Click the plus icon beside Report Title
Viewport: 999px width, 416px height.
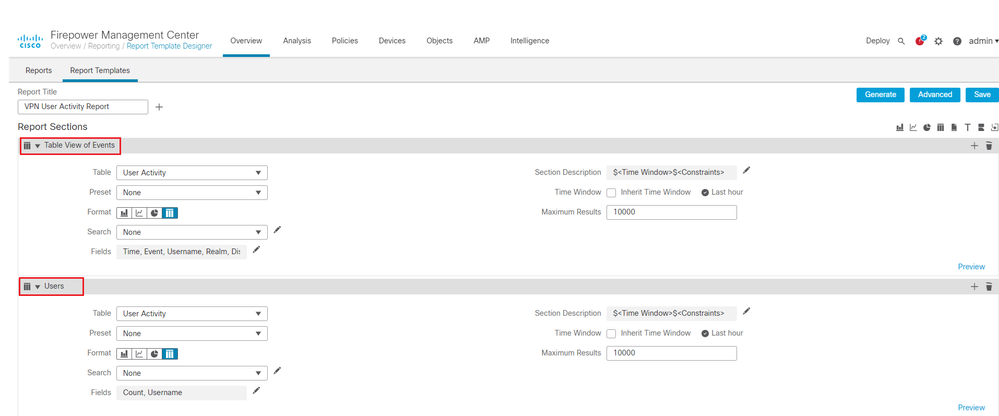(159, 107)
